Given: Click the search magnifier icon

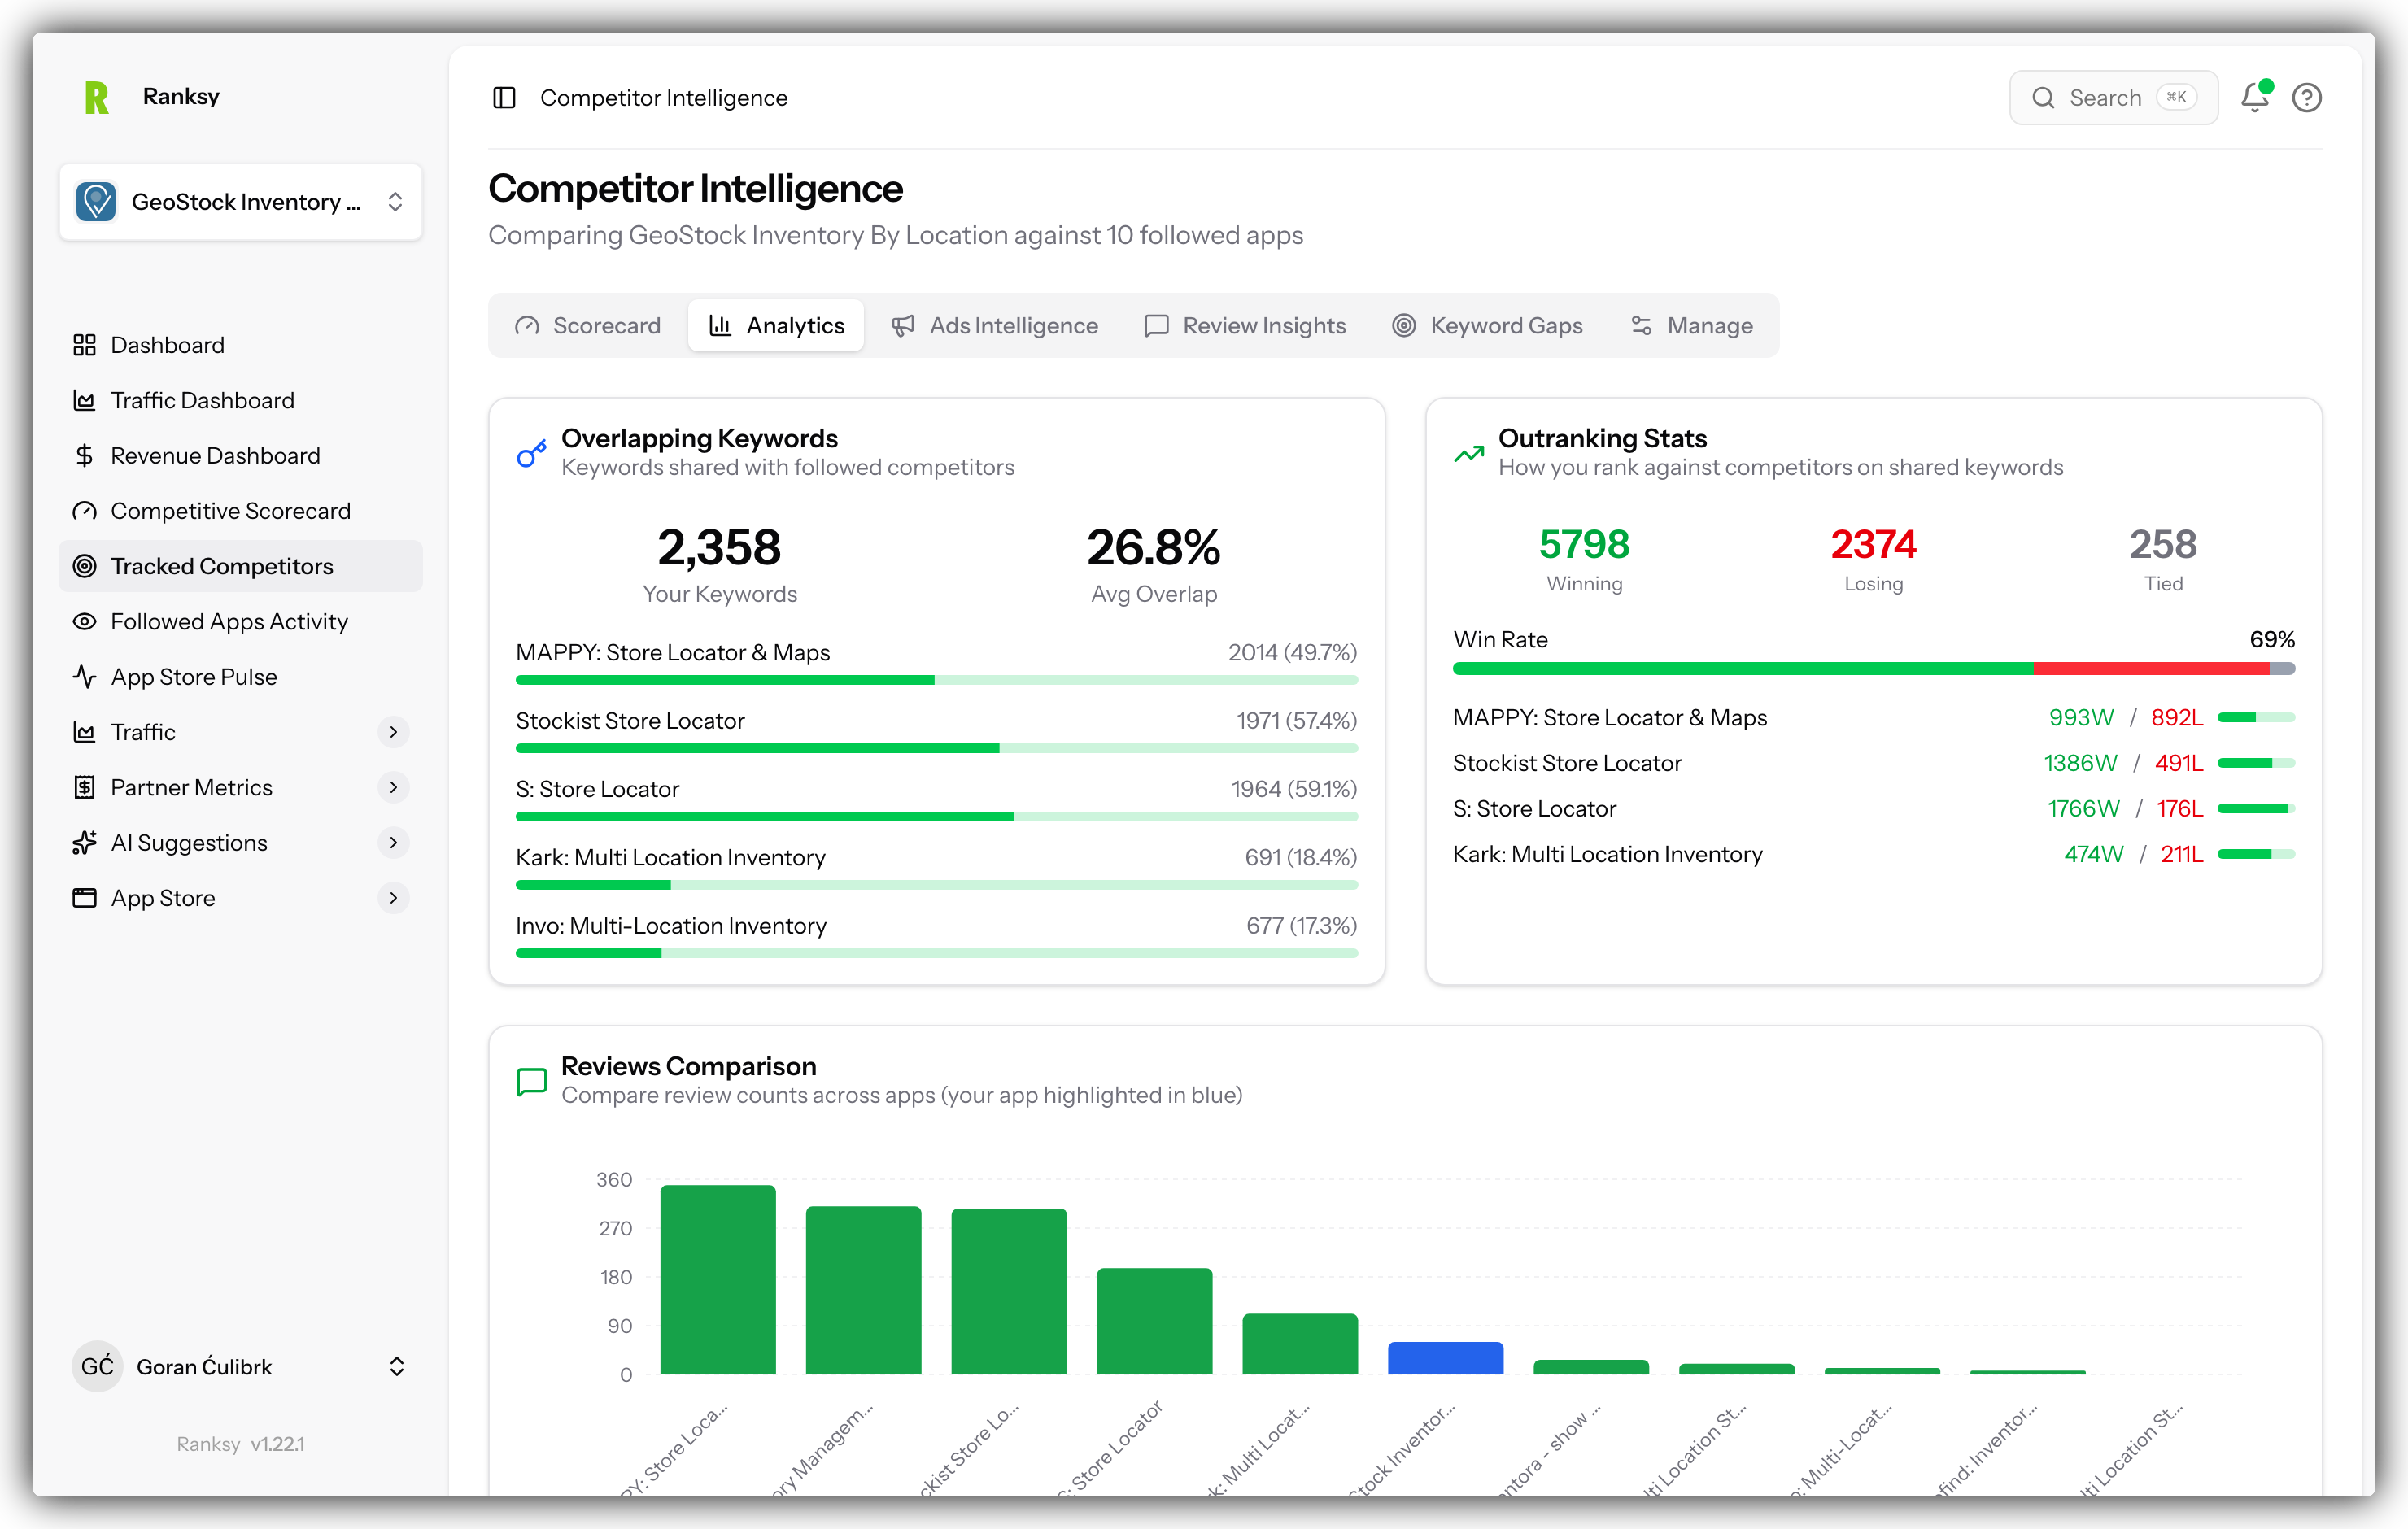Looking at the screenshot, I should coord(2043,97).
